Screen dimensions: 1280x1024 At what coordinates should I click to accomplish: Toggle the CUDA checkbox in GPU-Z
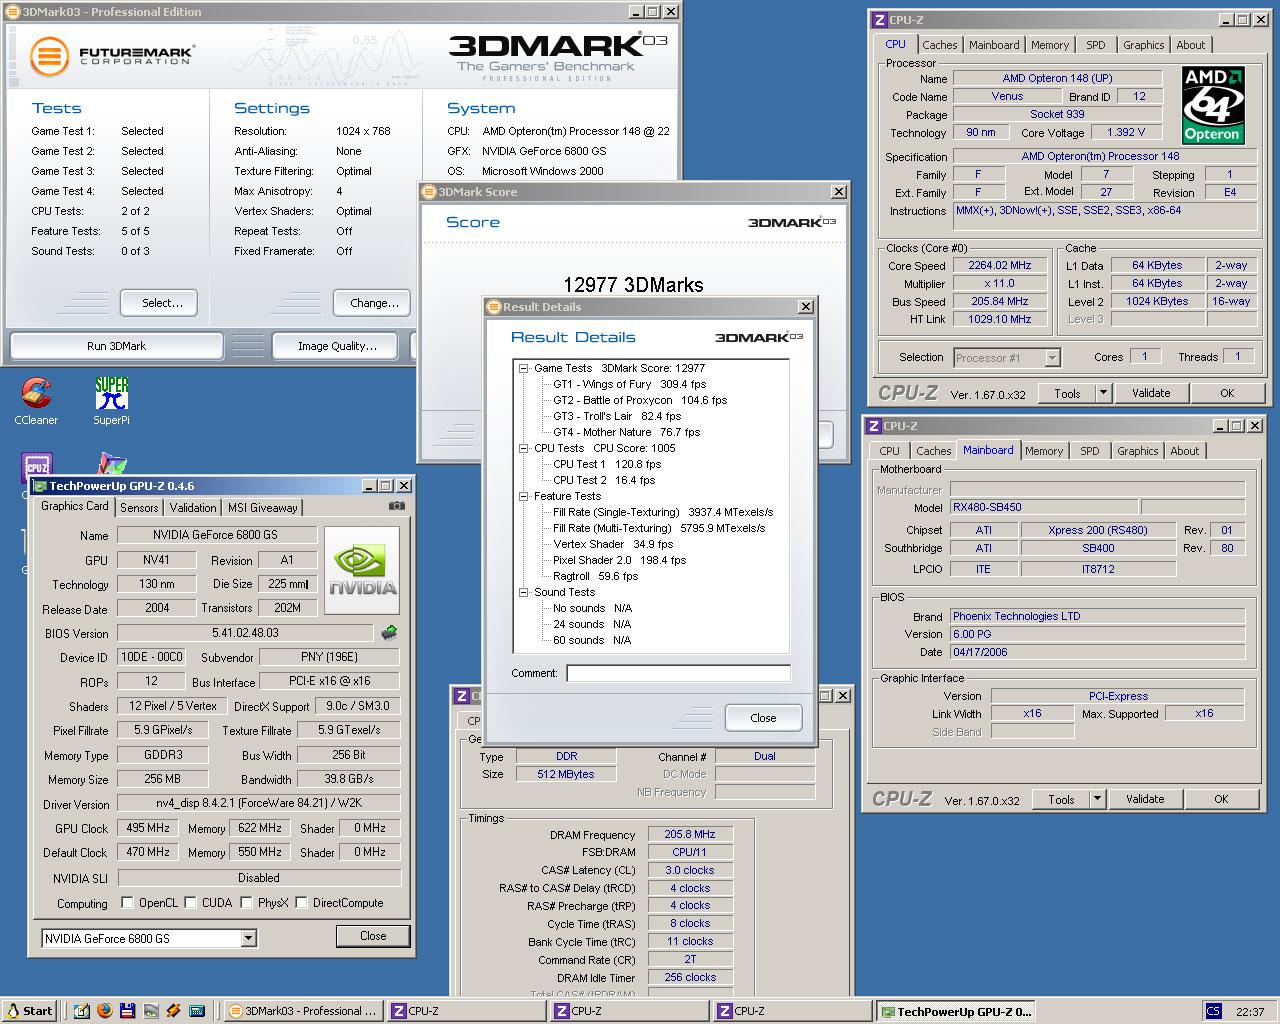(191, 903)
